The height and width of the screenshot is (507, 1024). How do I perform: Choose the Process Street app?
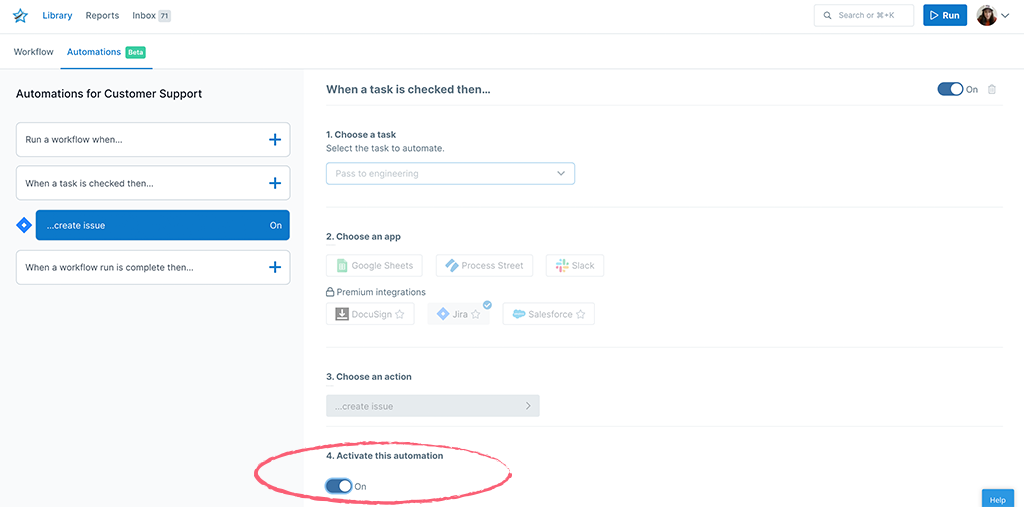484,266
